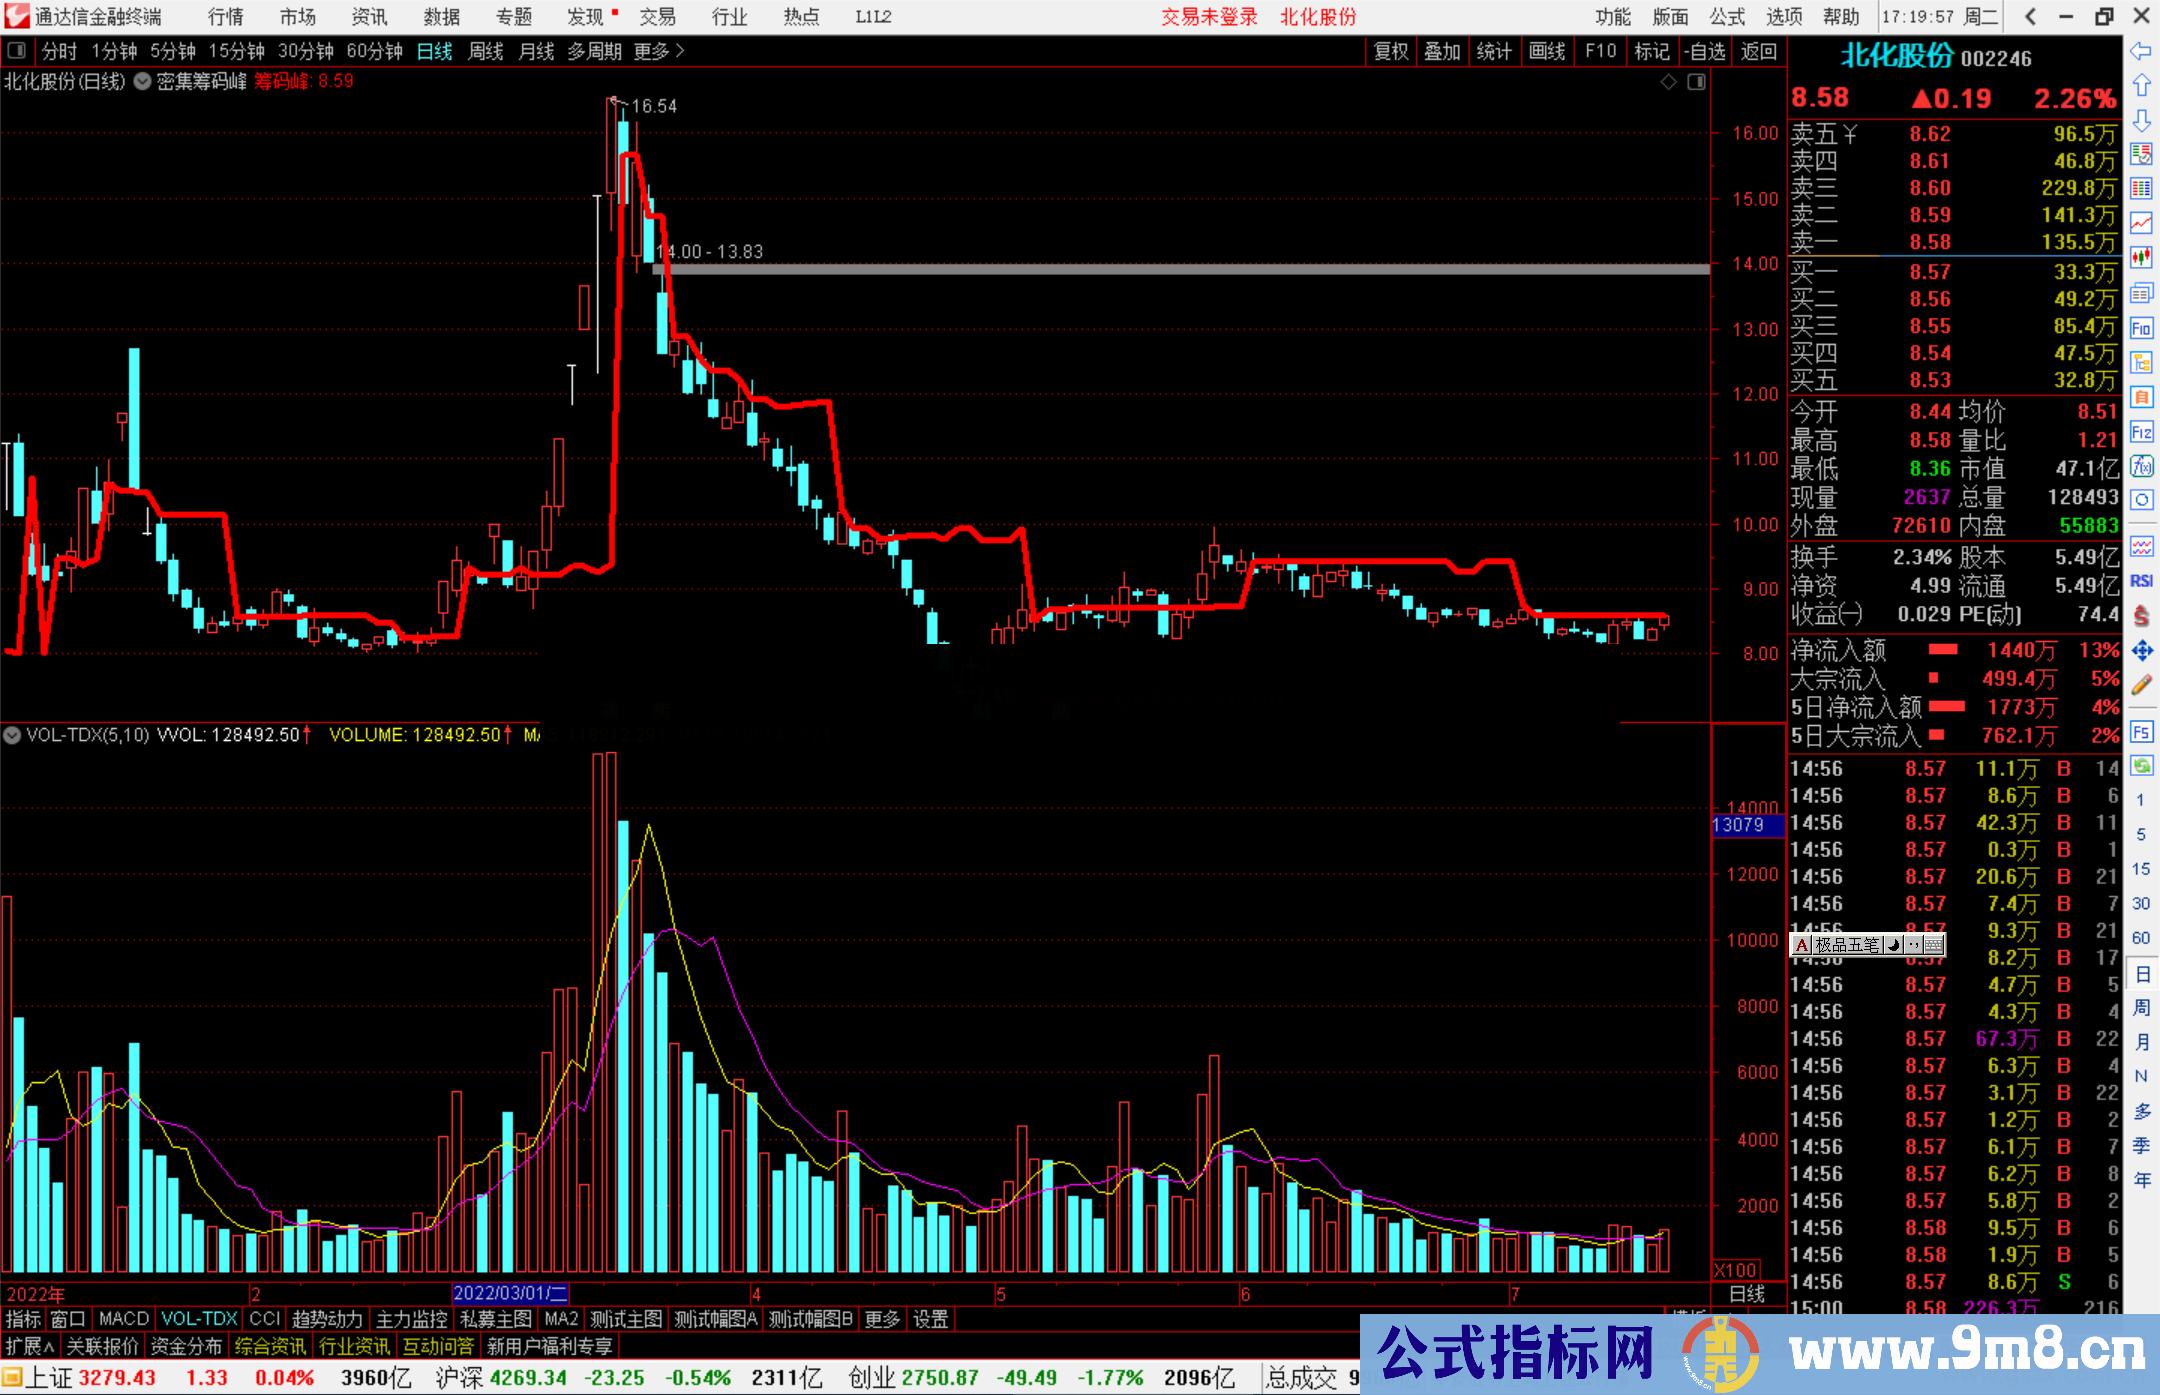Click the 交易未登录 login link
The height and width of the screenshot is (1395, 2160).
1209,17
